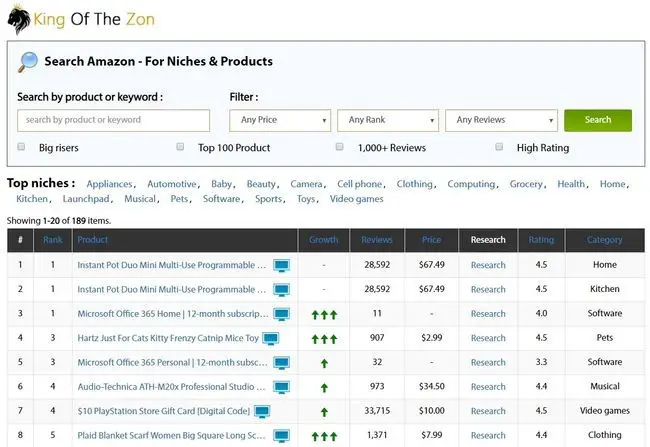Open the Video games niche link

[357, 199]
